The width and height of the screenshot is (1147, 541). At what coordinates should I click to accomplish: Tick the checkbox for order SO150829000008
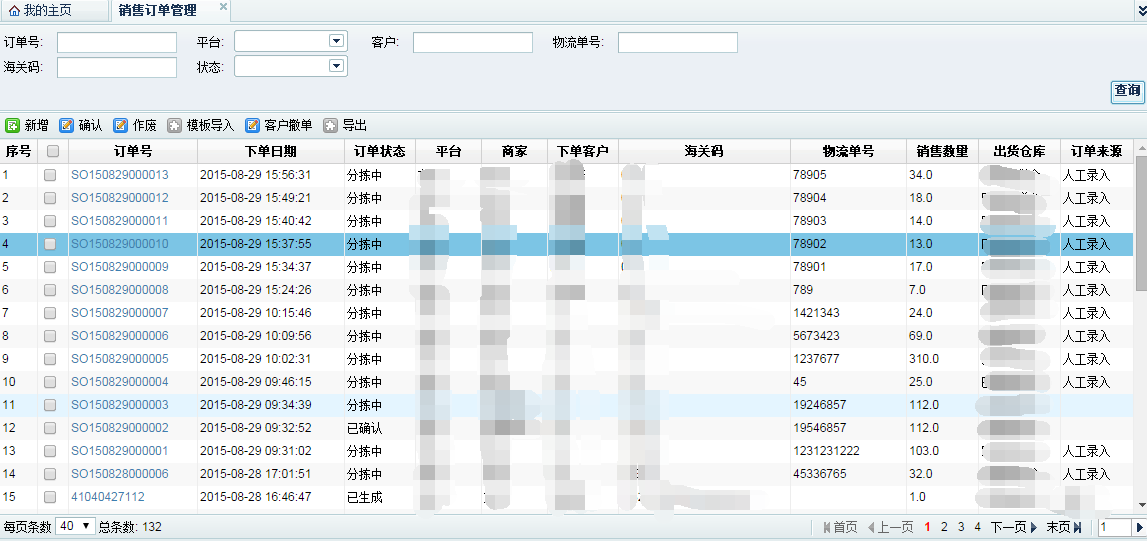coord(50,290)
